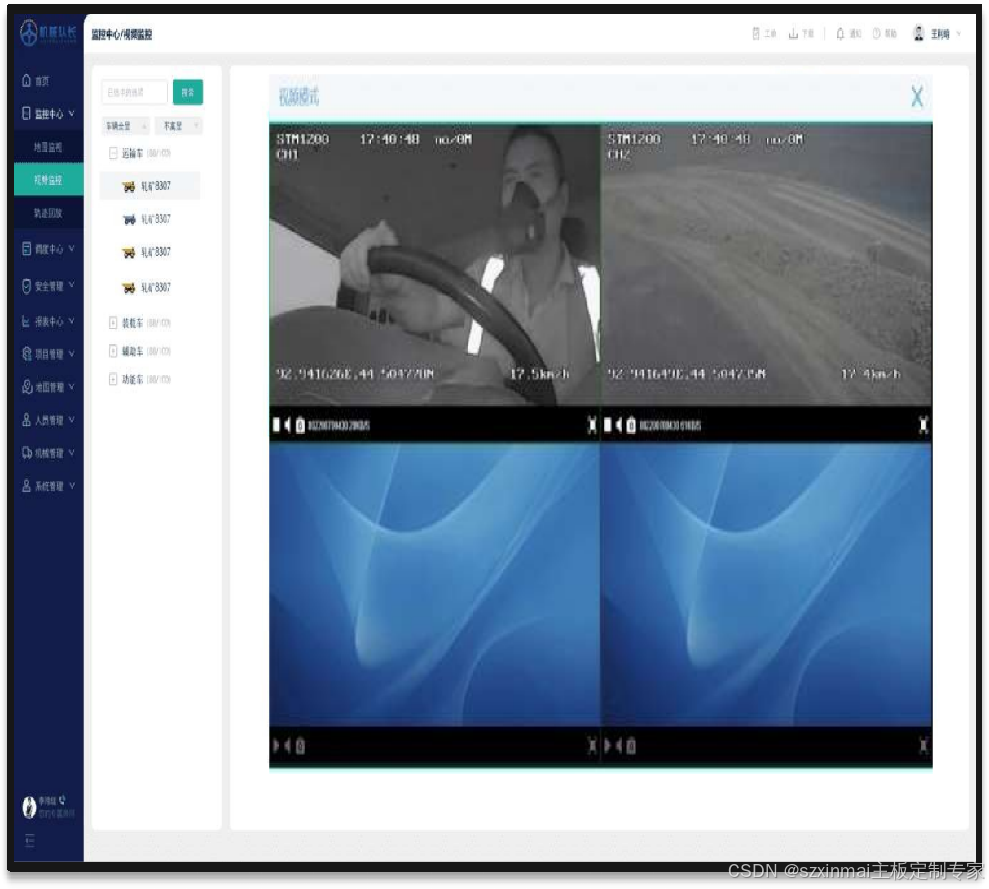The height and width of the screenshot is (889, 989).
Task: Mute audio on the CH2 road camera
Action: coord(619,426)
